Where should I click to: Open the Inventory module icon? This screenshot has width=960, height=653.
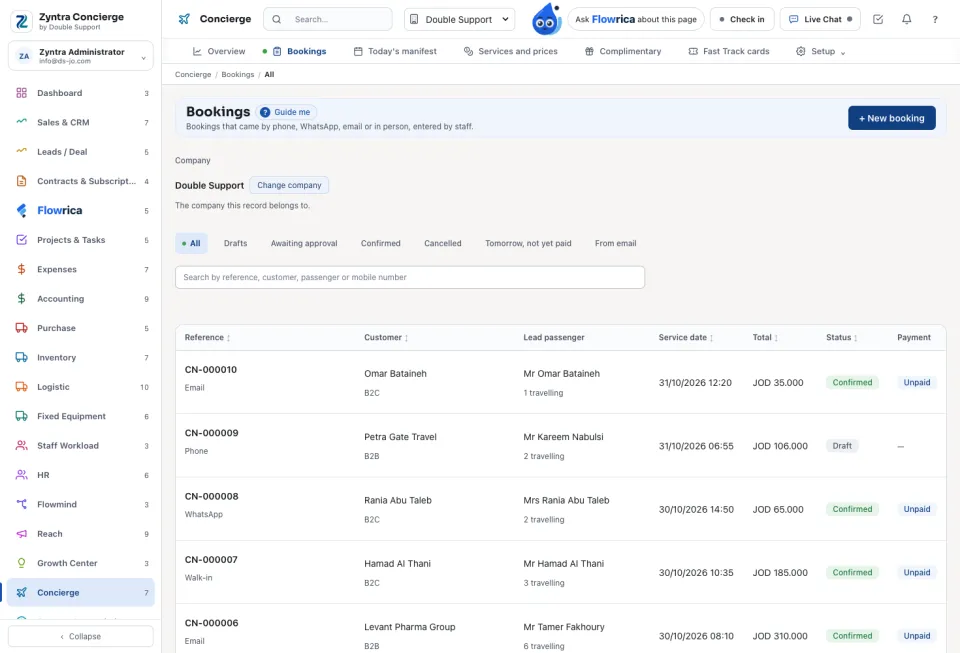(x=21, y=357)
